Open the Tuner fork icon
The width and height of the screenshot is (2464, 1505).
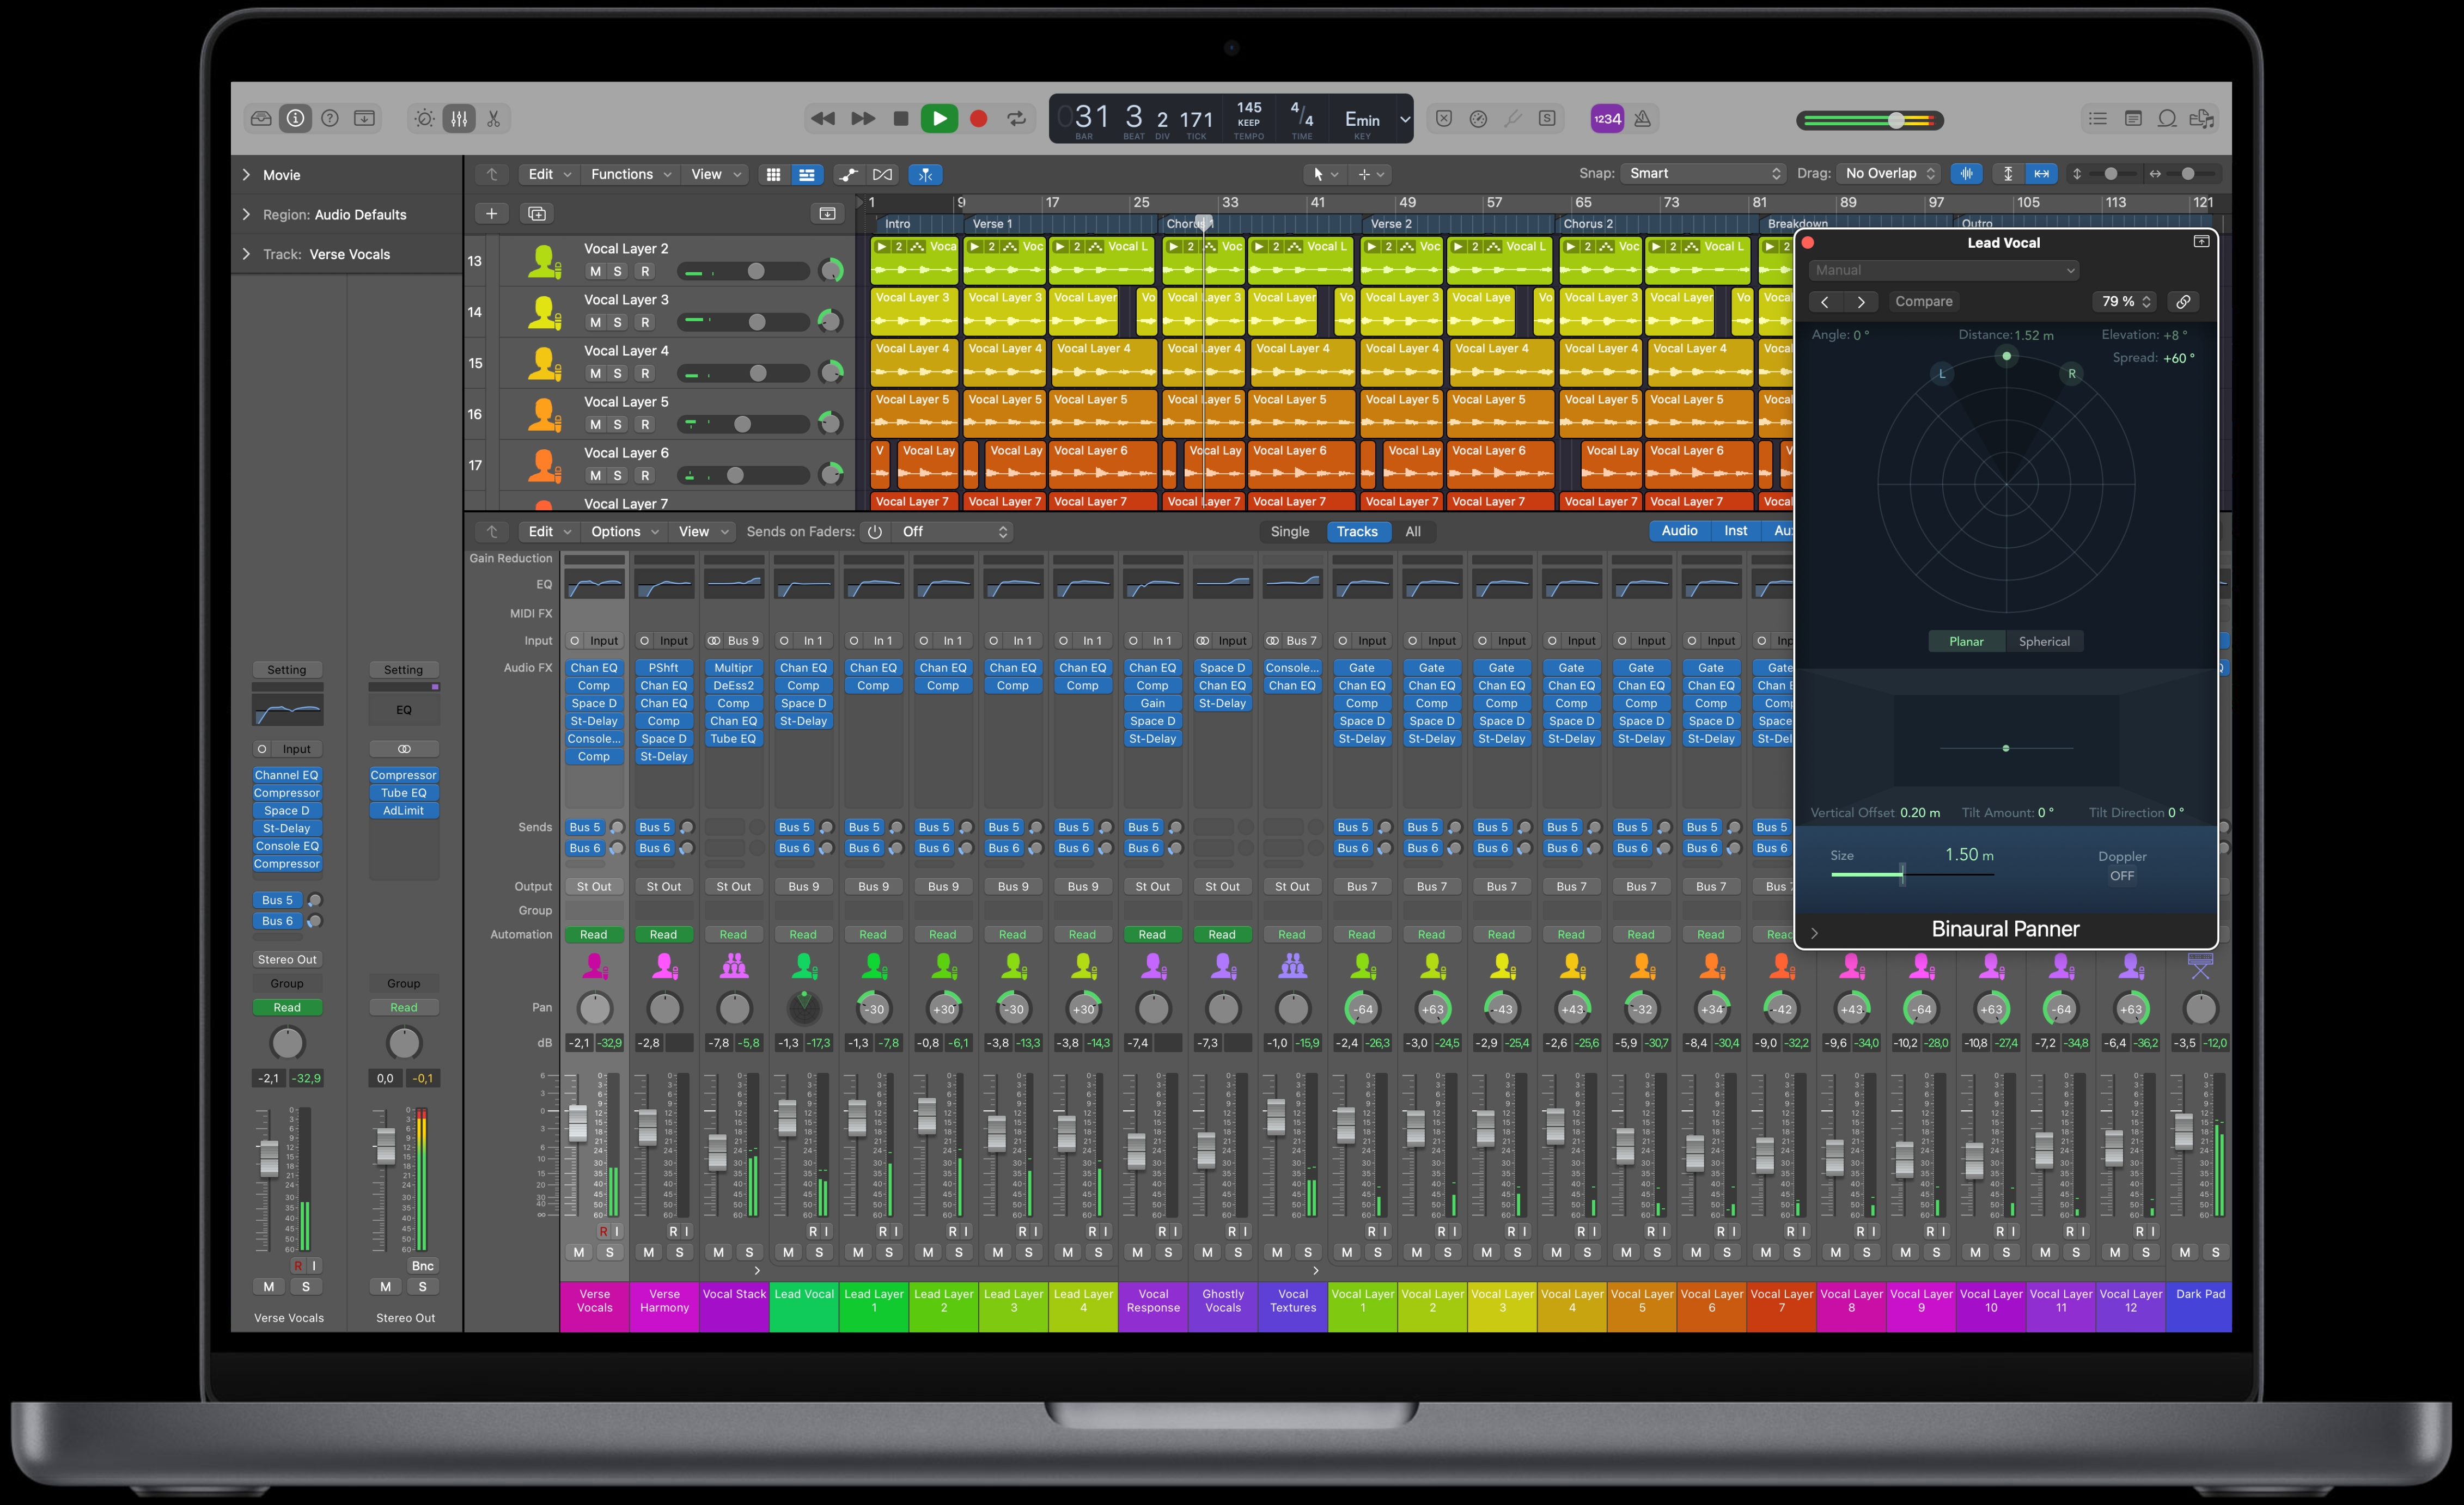point(1513,118)
